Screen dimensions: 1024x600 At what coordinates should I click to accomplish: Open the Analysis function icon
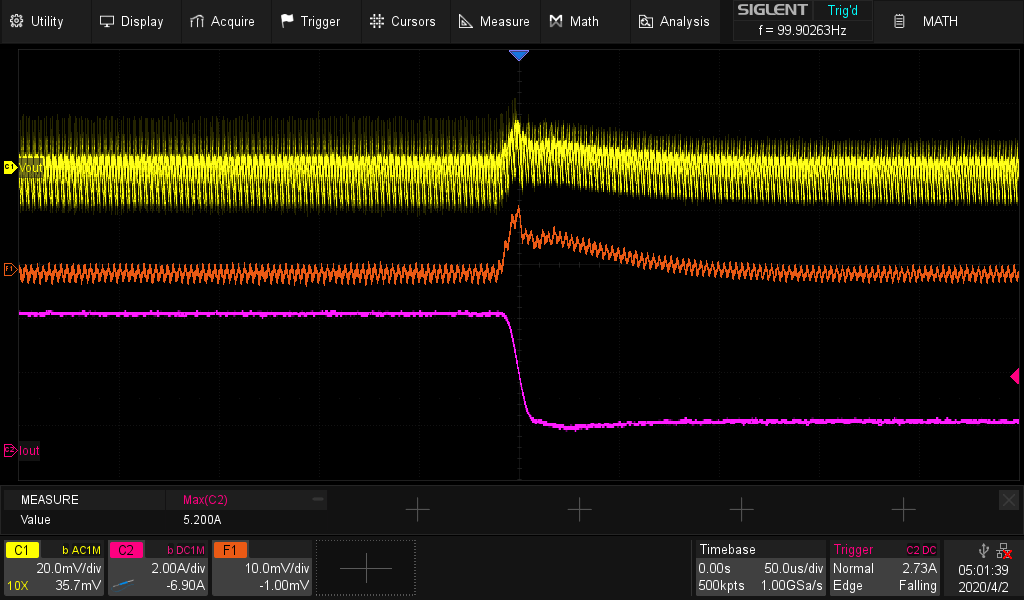click(645, 20)
